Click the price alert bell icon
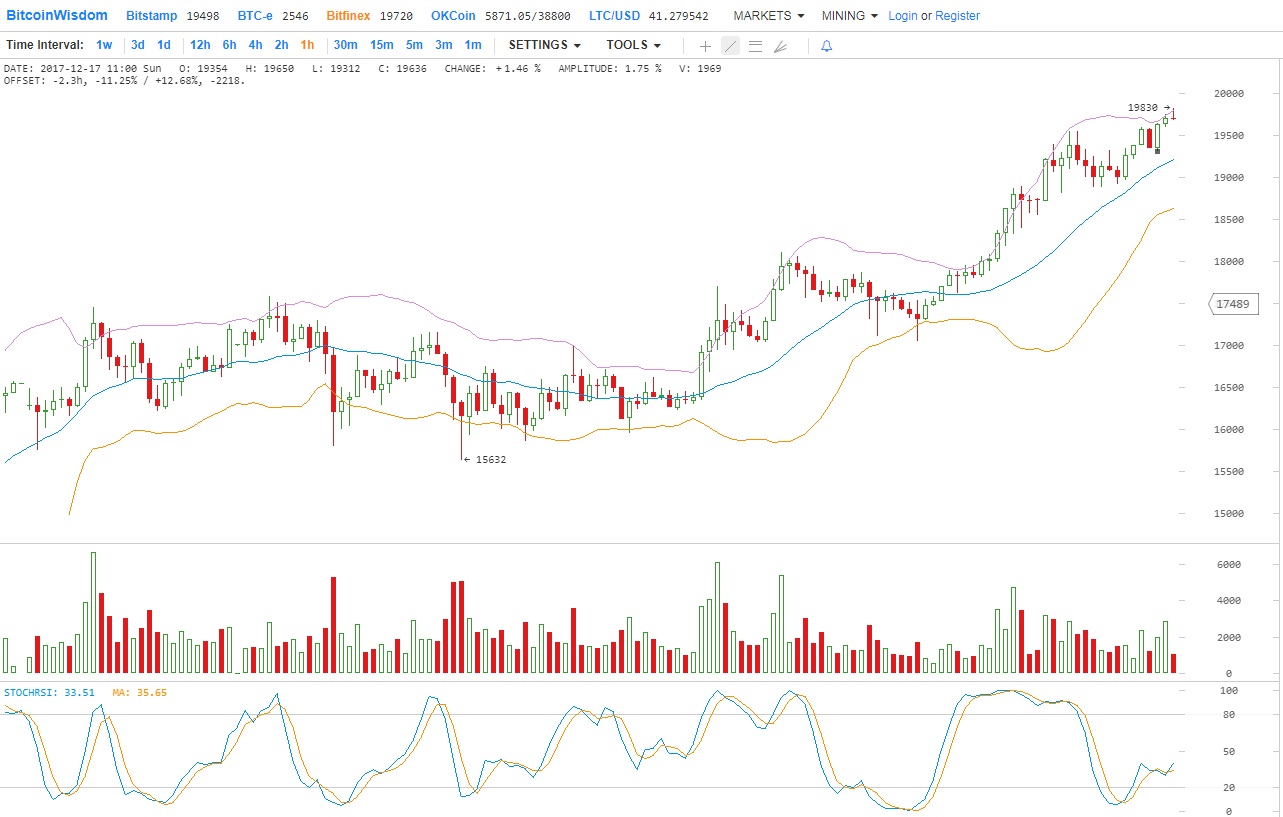Screen dimensions: 1283x817 coord(826,46)
